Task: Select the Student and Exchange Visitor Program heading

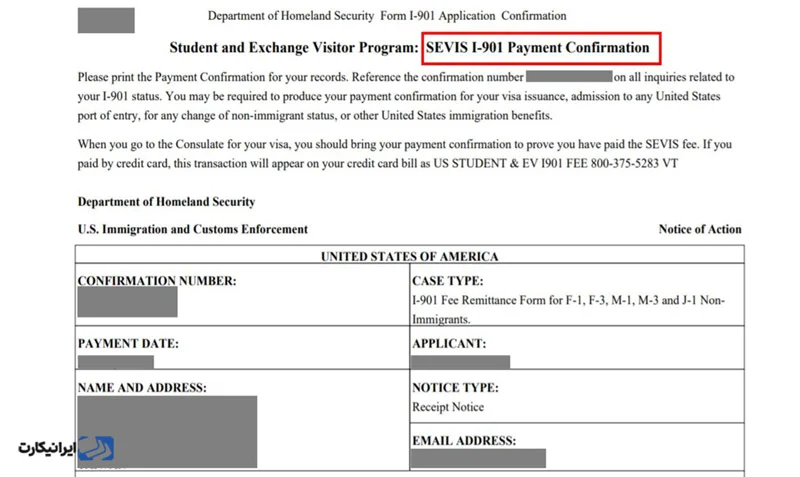Action: (294, 47)
